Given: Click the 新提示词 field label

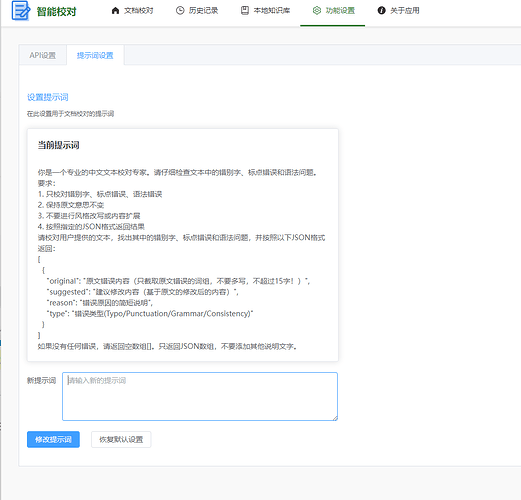Looking at the screenshot, I should click(x=41, y=380).
